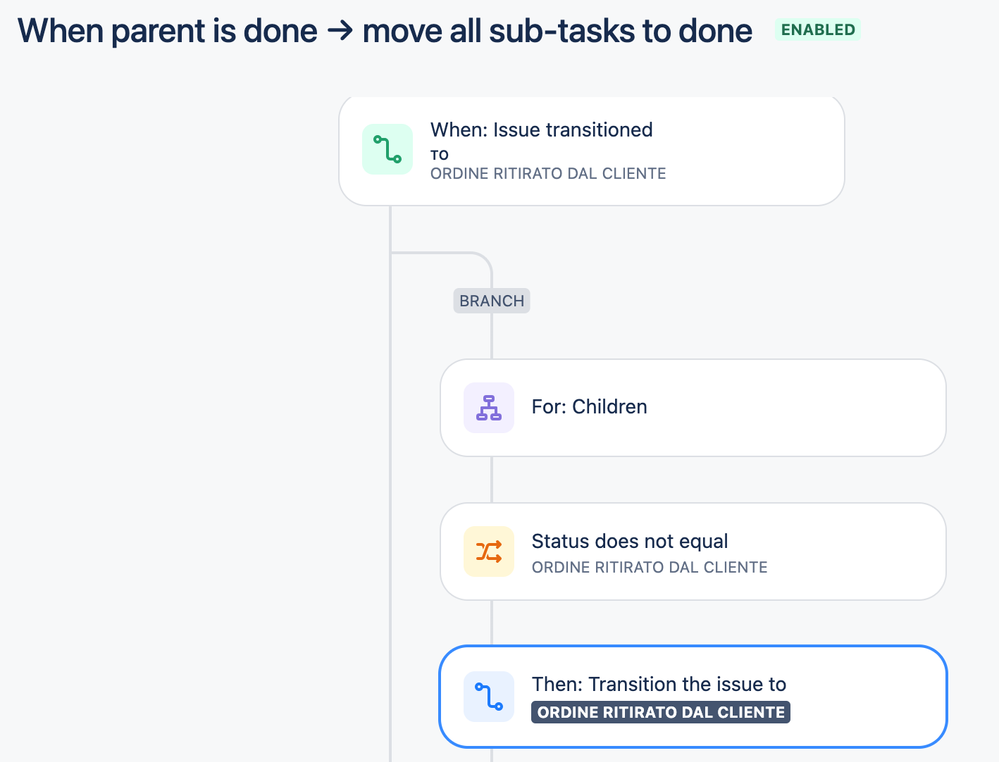Click the Status does not equal heading text
The height and width of the screenshot is (762, 999).
[629, 542]
